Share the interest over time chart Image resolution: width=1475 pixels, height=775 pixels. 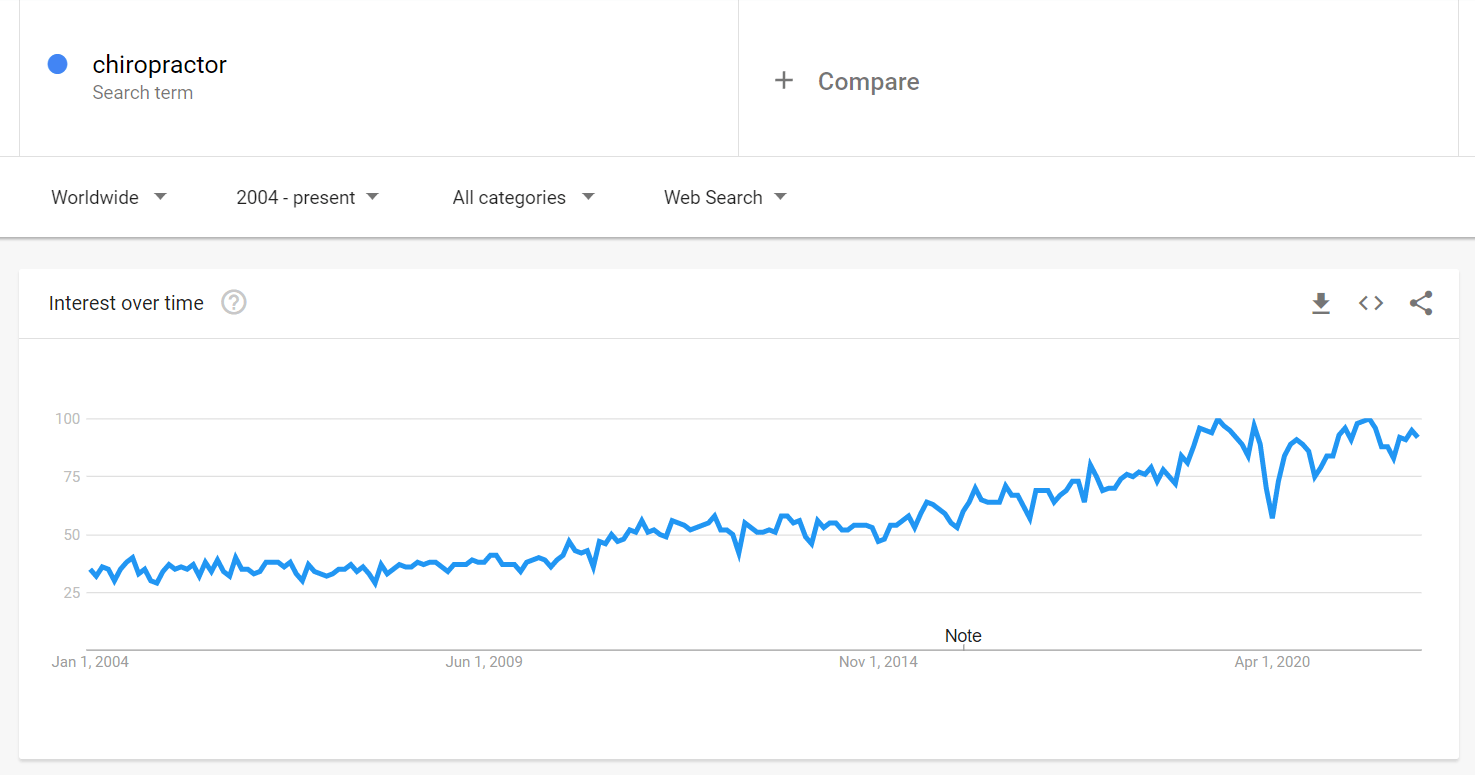coord(1421,303)
